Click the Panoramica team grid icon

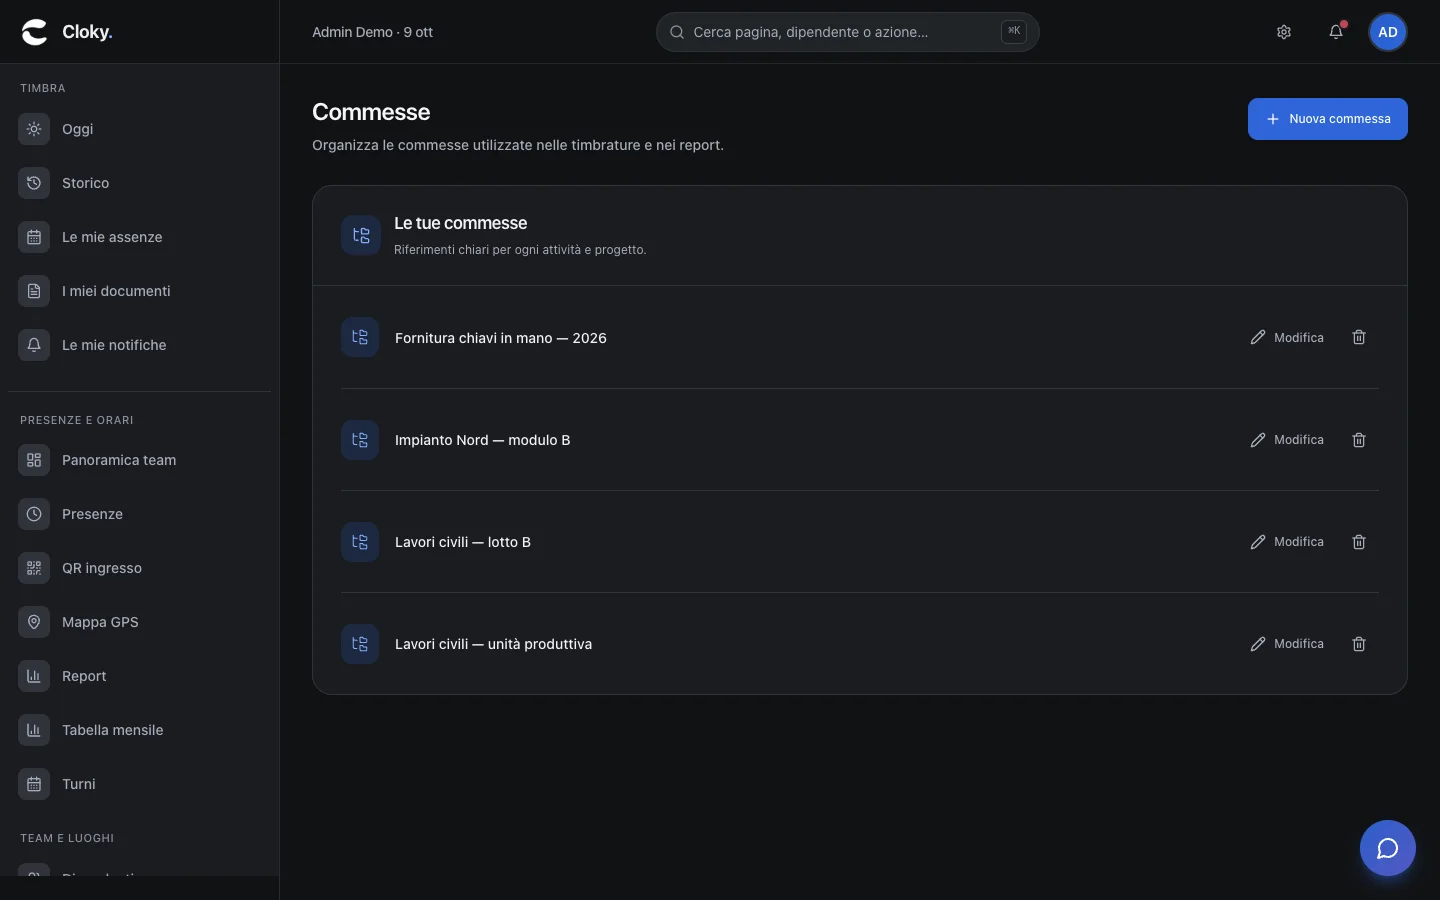point(34,460)
